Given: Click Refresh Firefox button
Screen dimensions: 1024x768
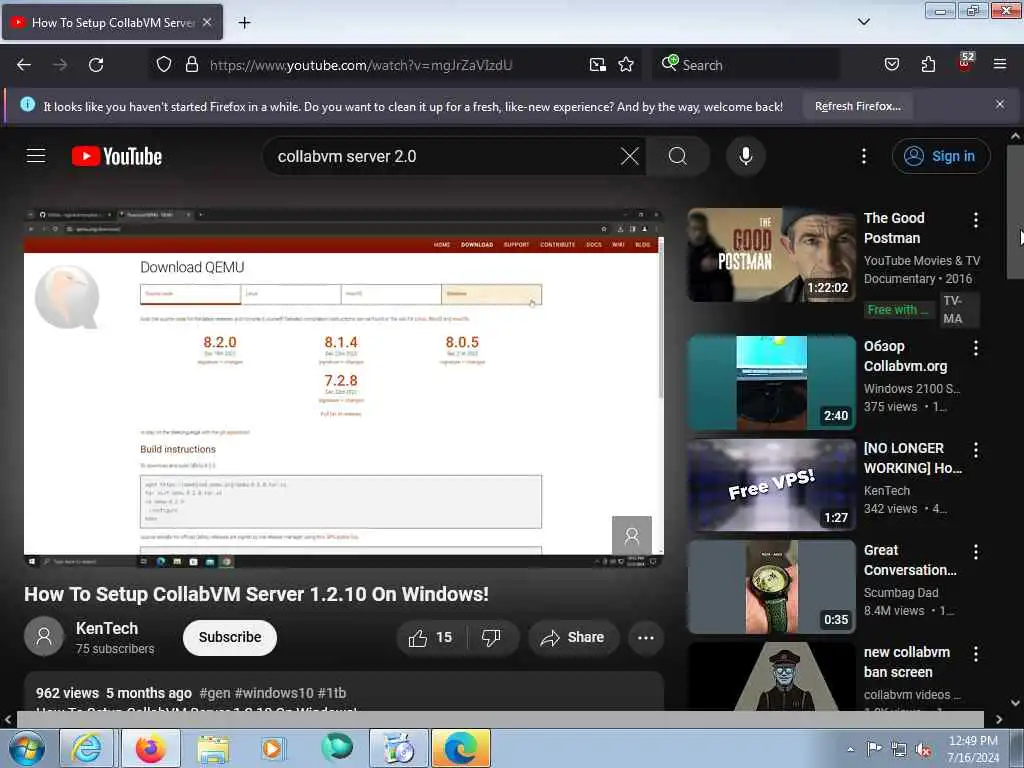Looking at the screenshot, I should point(857,106).
